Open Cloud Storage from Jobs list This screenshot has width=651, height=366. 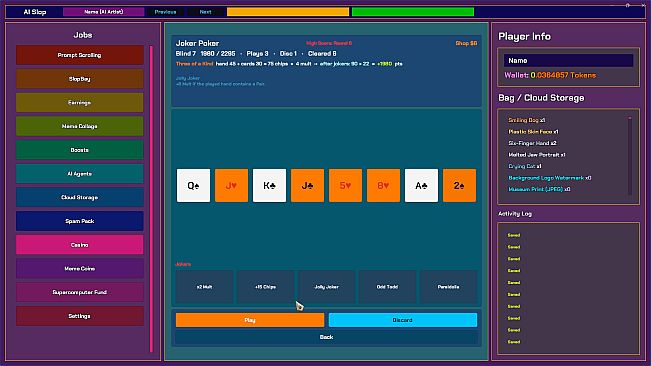point(80,197)
